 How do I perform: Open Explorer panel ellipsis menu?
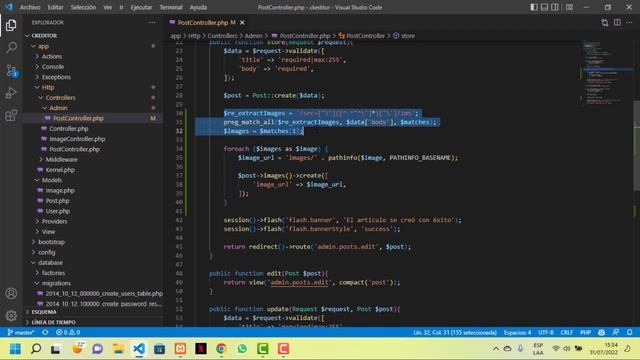(x=152, y=22)
